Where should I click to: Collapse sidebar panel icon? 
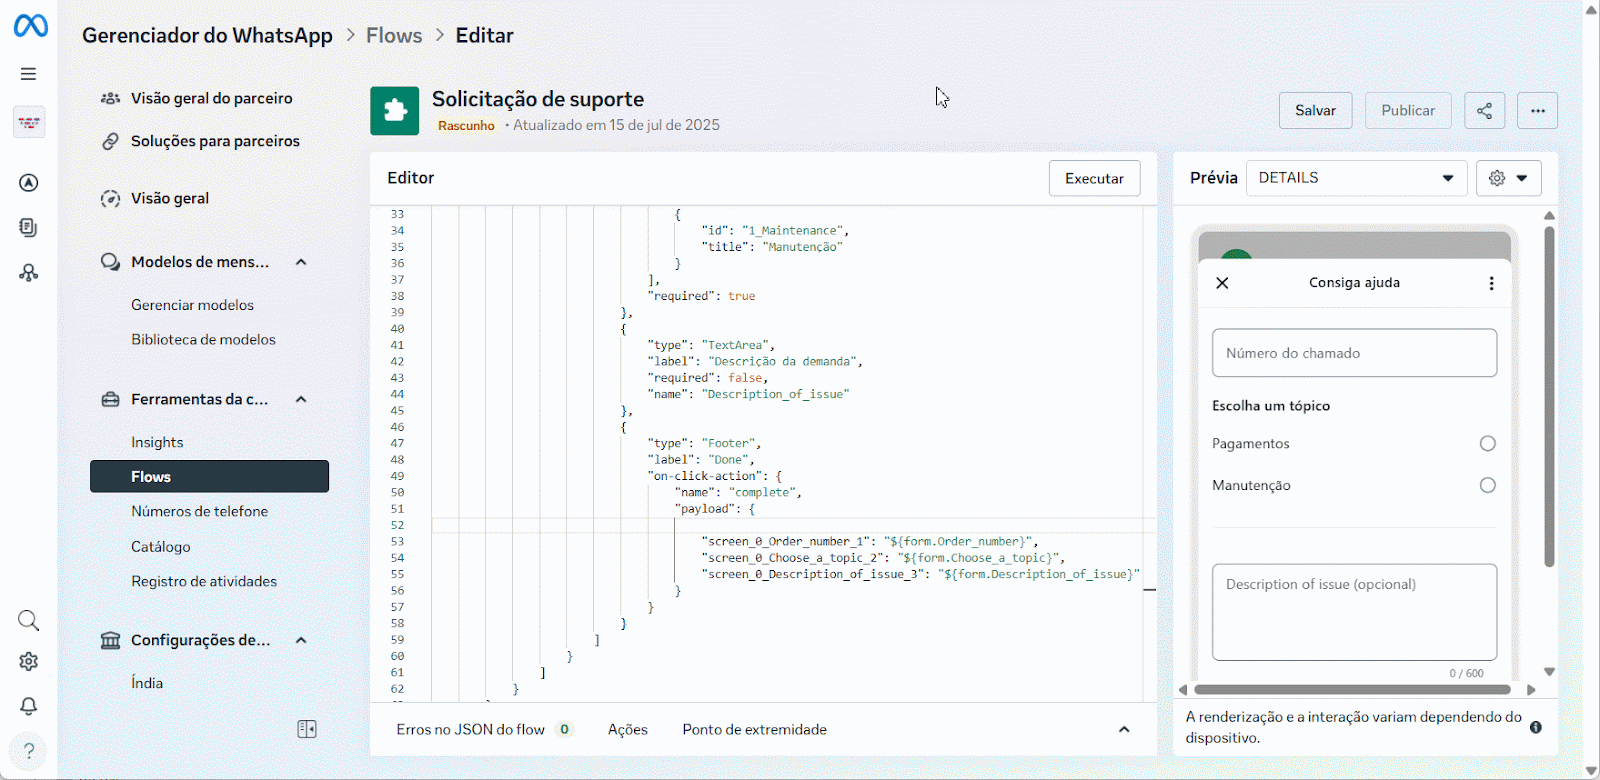[307, 729]
